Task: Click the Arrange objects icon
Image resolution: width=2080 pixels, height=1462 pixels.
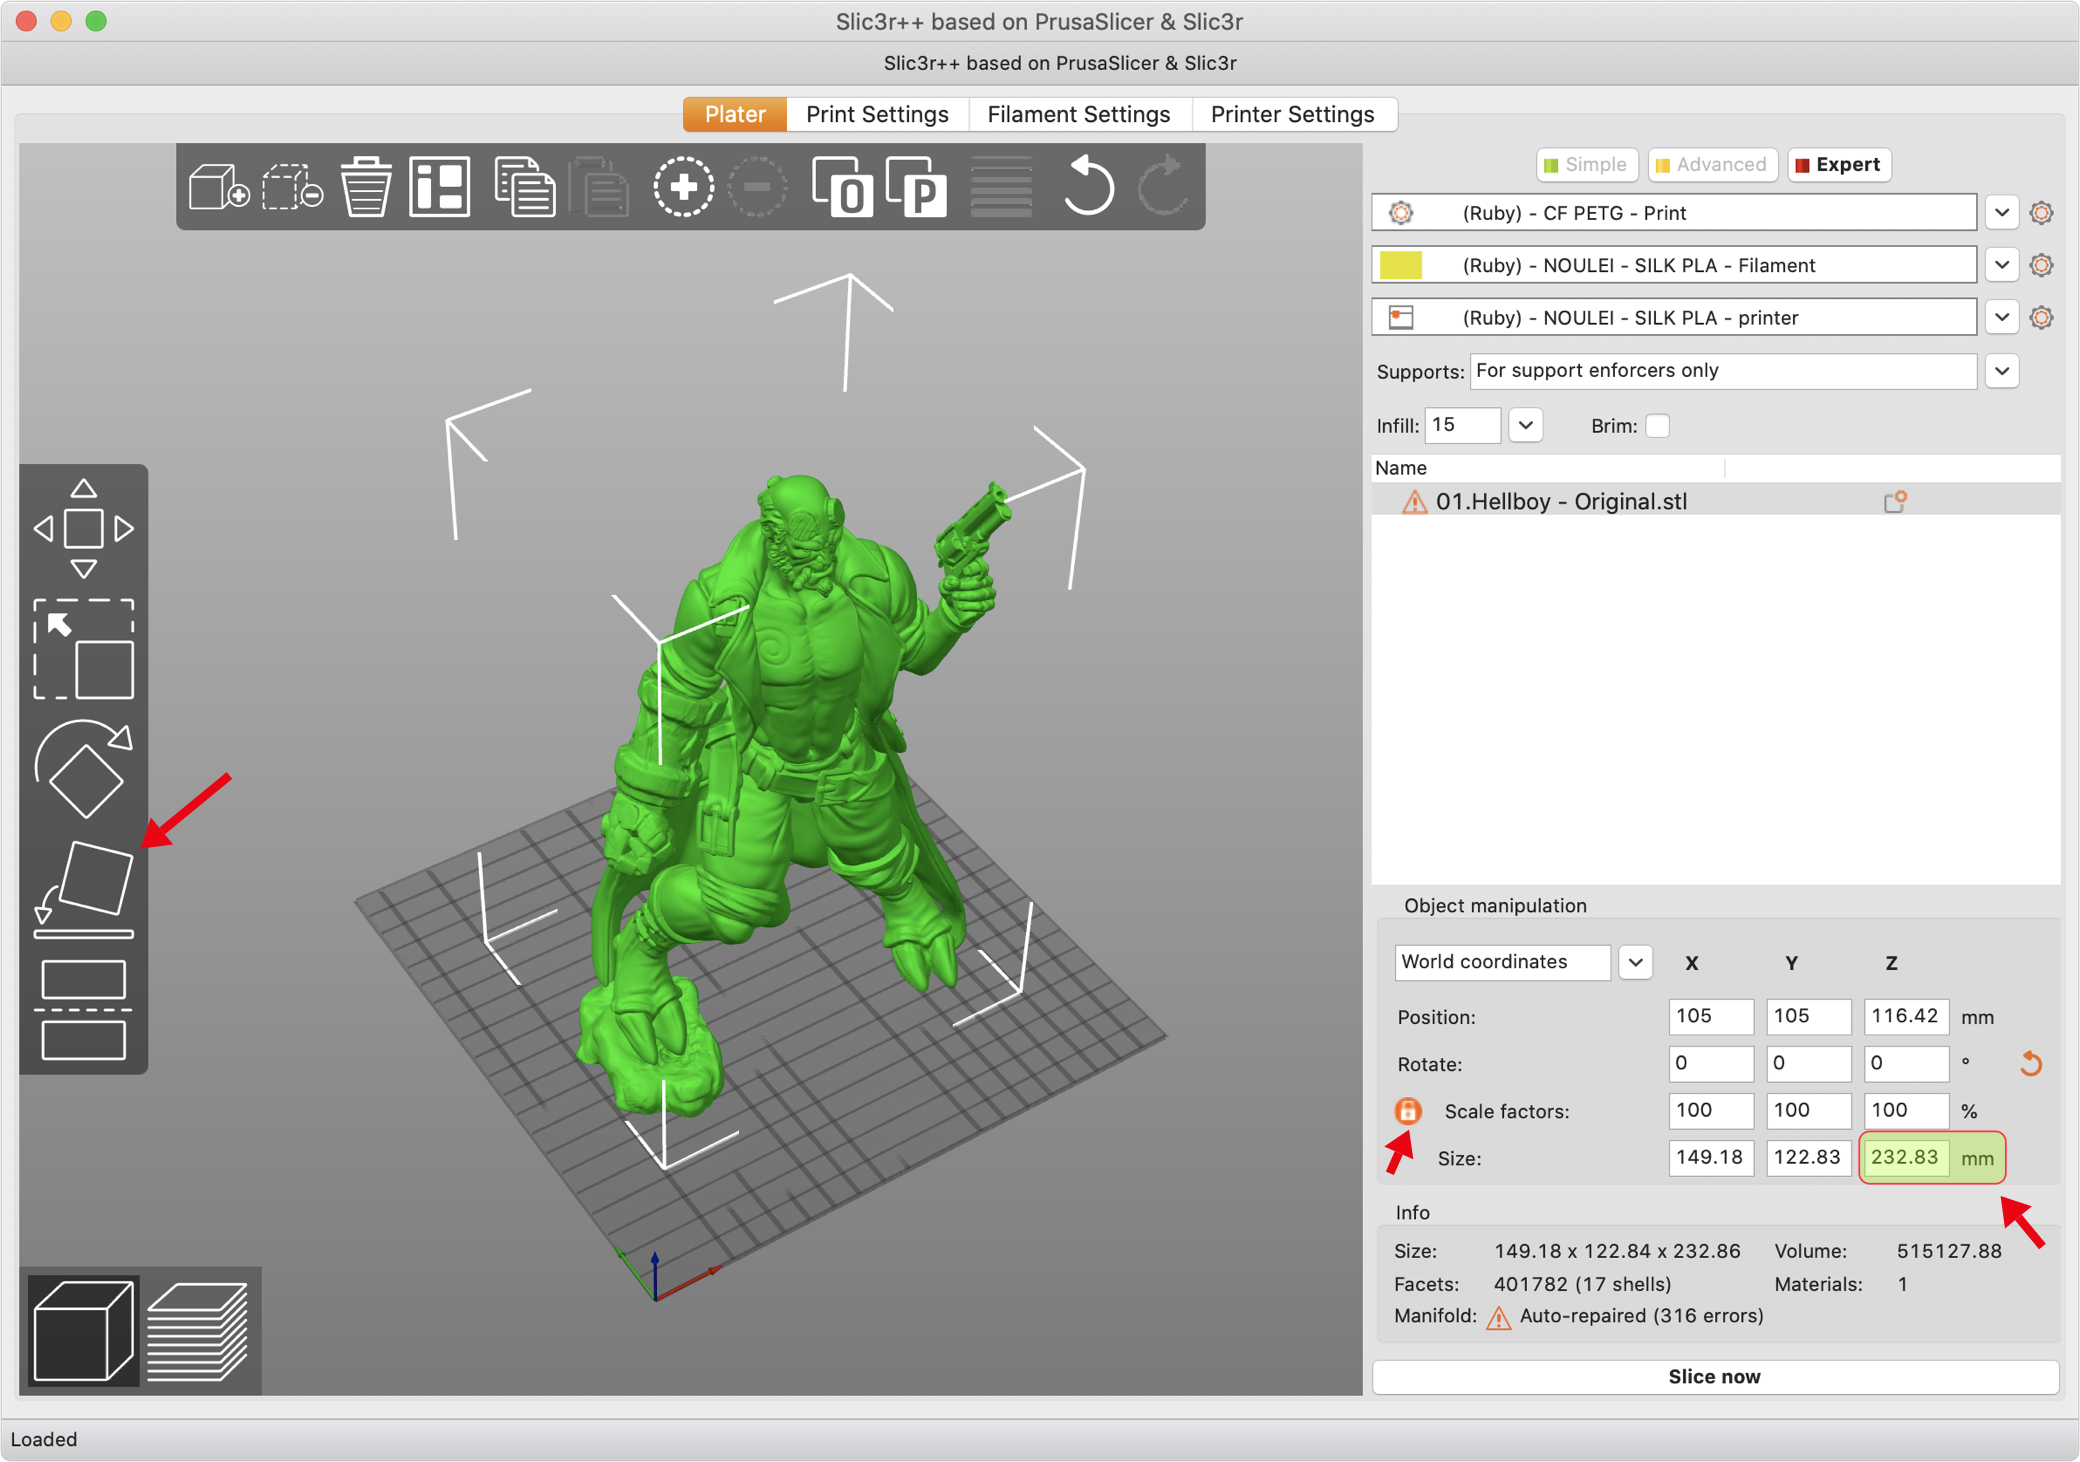Action: pyautogui.click(x=440, y=187)
